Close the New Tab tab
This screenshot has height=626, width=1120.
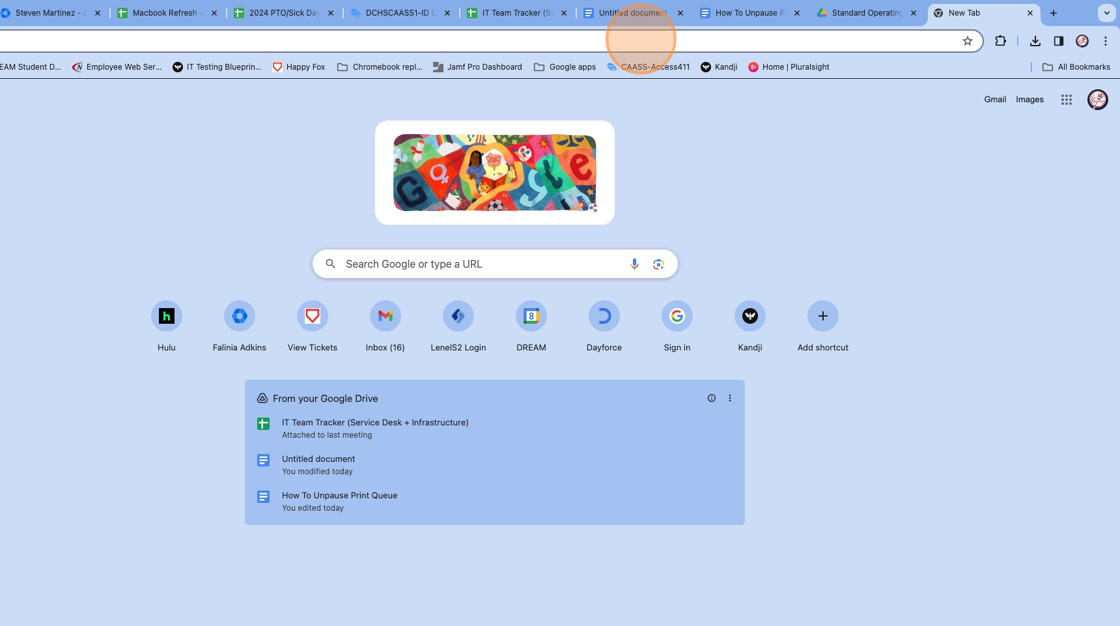[1029, 13]
